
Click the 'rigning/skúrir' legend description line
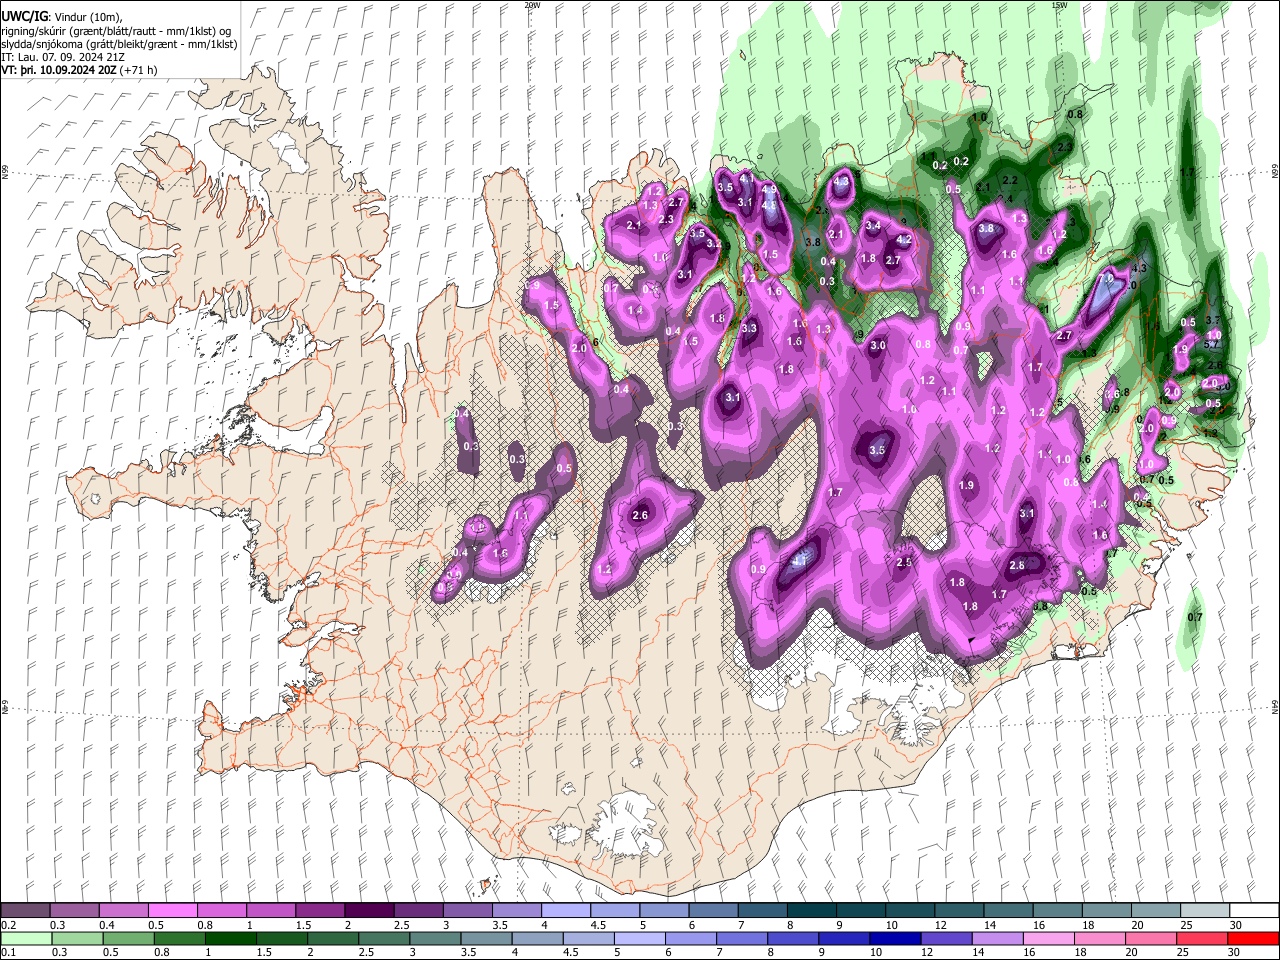tap(115, 30)
